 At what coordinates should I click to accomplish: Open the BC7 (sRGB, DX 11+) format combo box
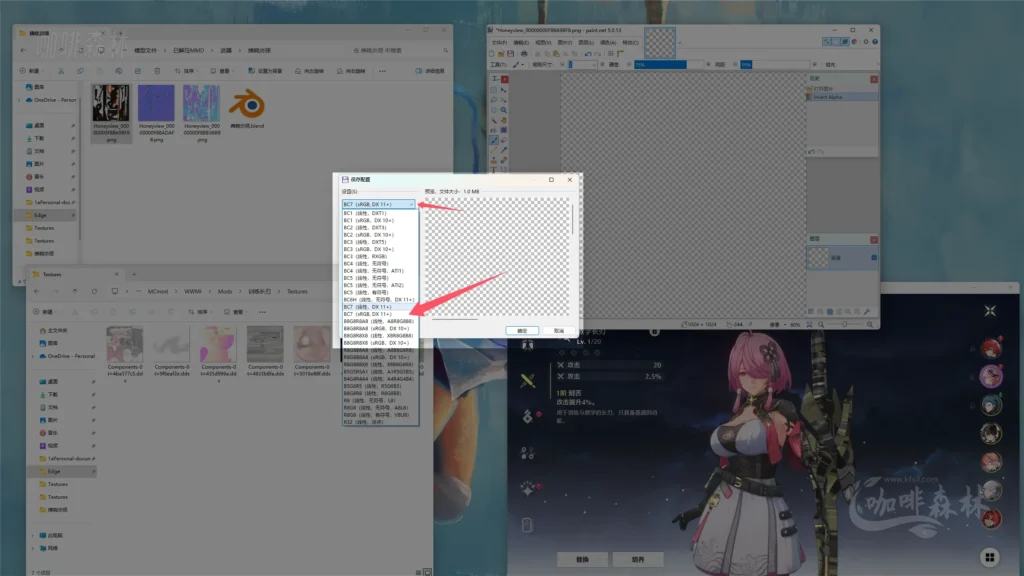pos(379,204)
